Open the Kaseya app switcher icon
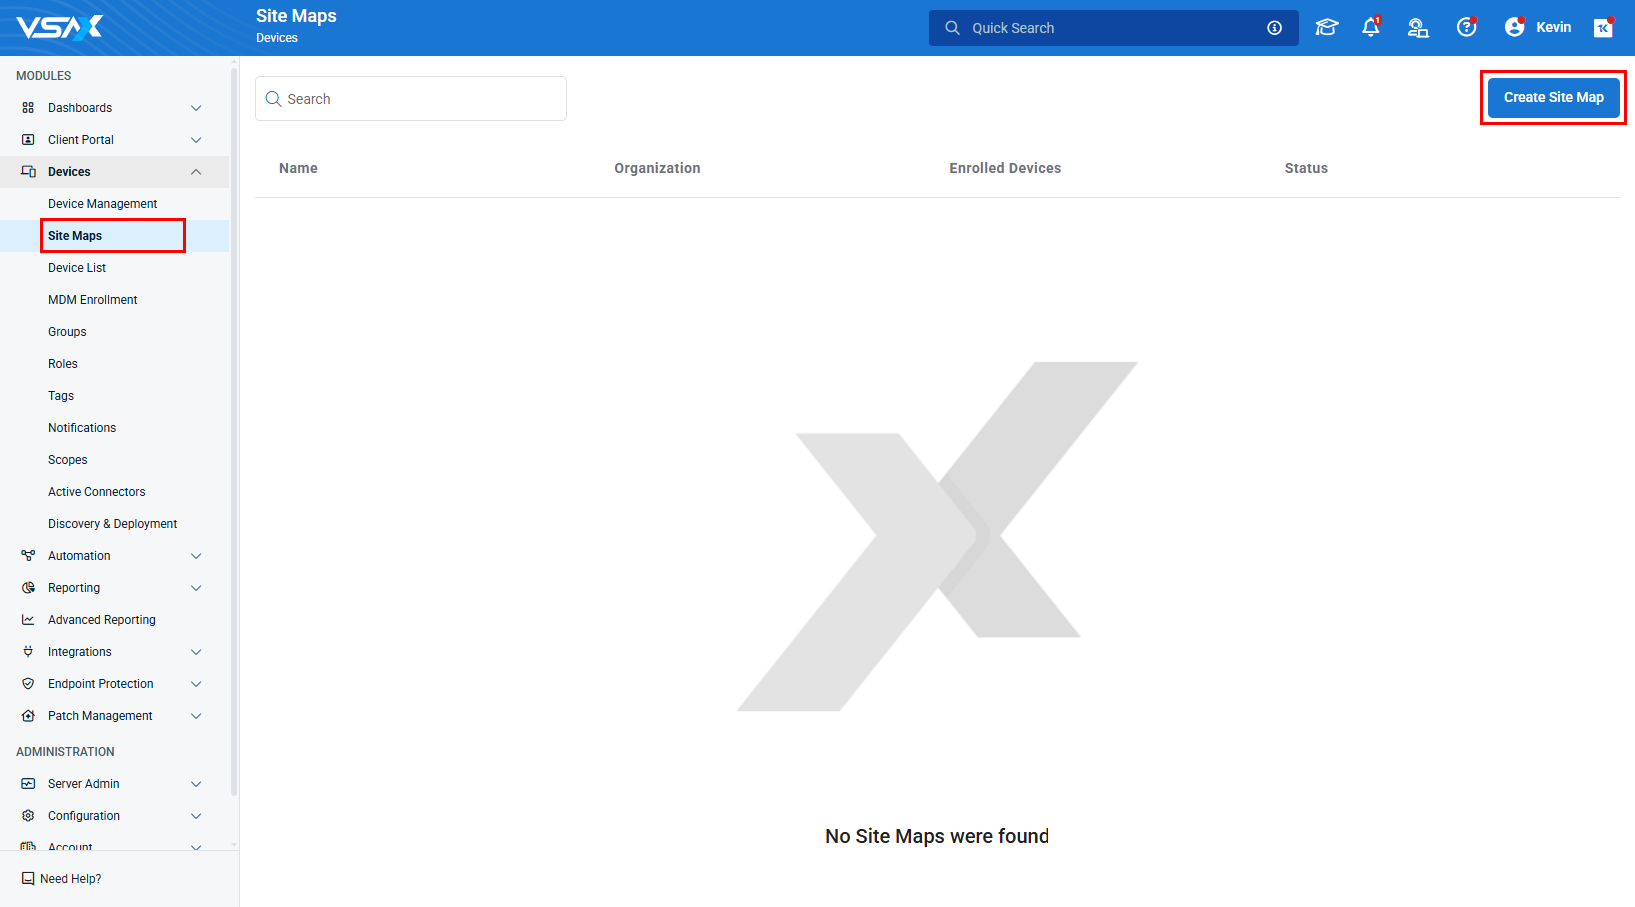 pos(1604,27)
